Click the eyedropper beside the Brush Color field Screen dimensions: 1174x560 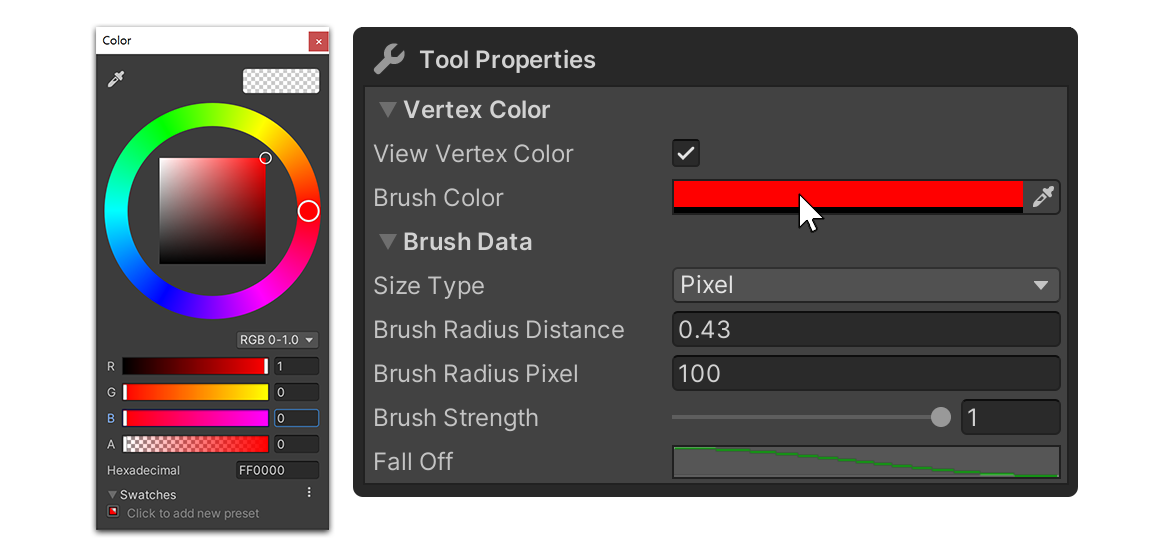pyautogui.click(x=1042, y=197)
